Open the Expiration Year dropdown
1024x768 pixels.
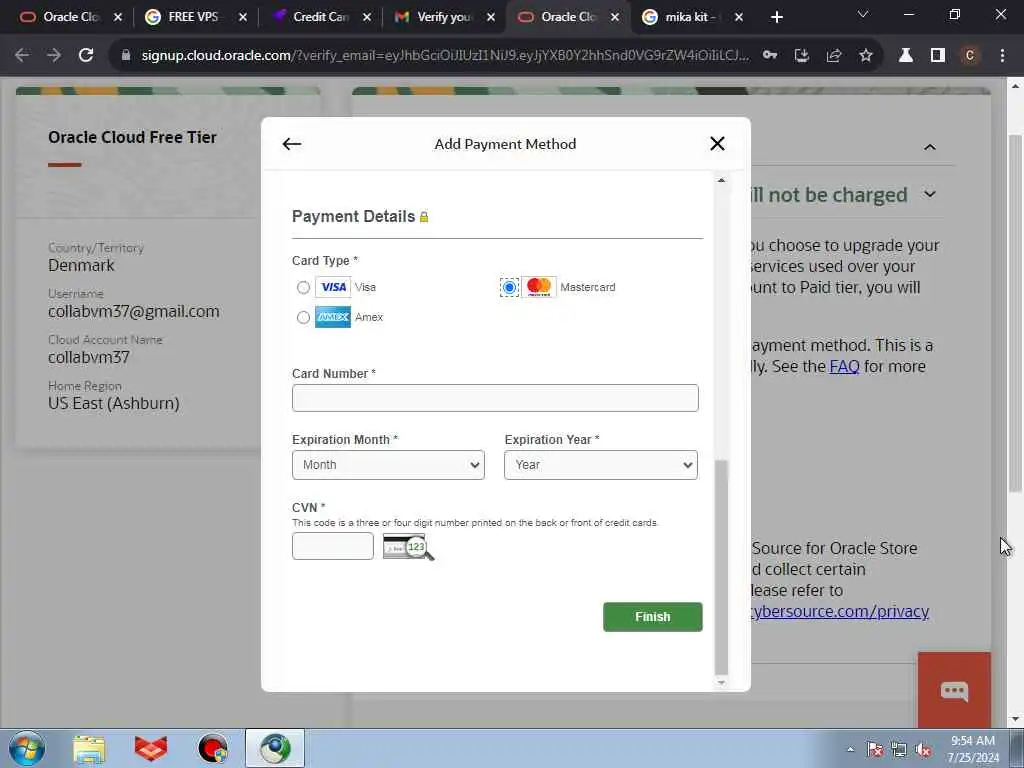pyautogui.click(x=601, y=465)
